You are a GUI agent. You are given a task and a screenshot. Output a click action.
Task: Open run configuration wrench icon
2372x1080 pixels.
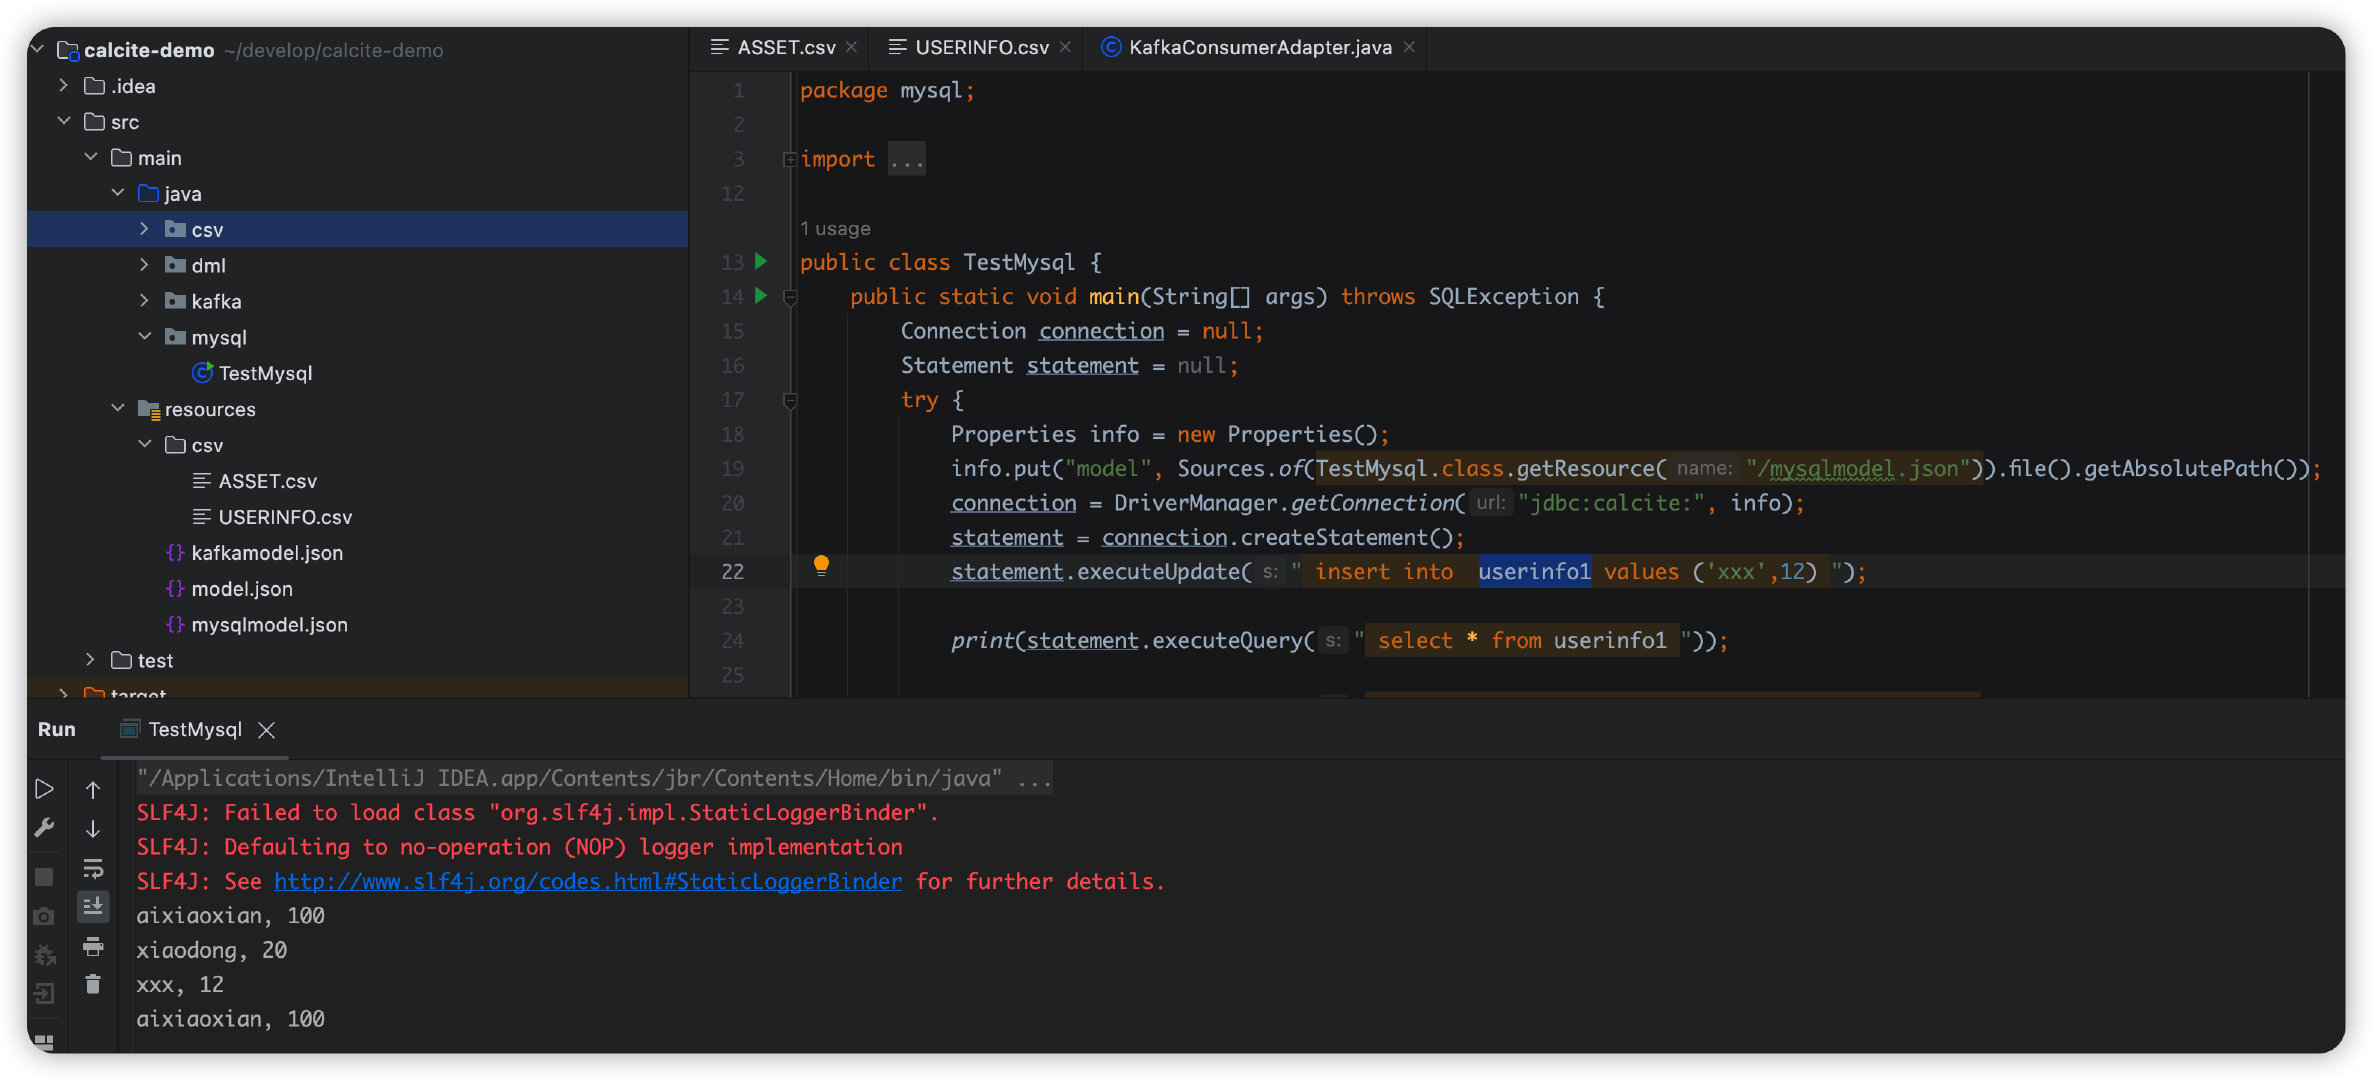pyautogui.click(x=44, y=828)
